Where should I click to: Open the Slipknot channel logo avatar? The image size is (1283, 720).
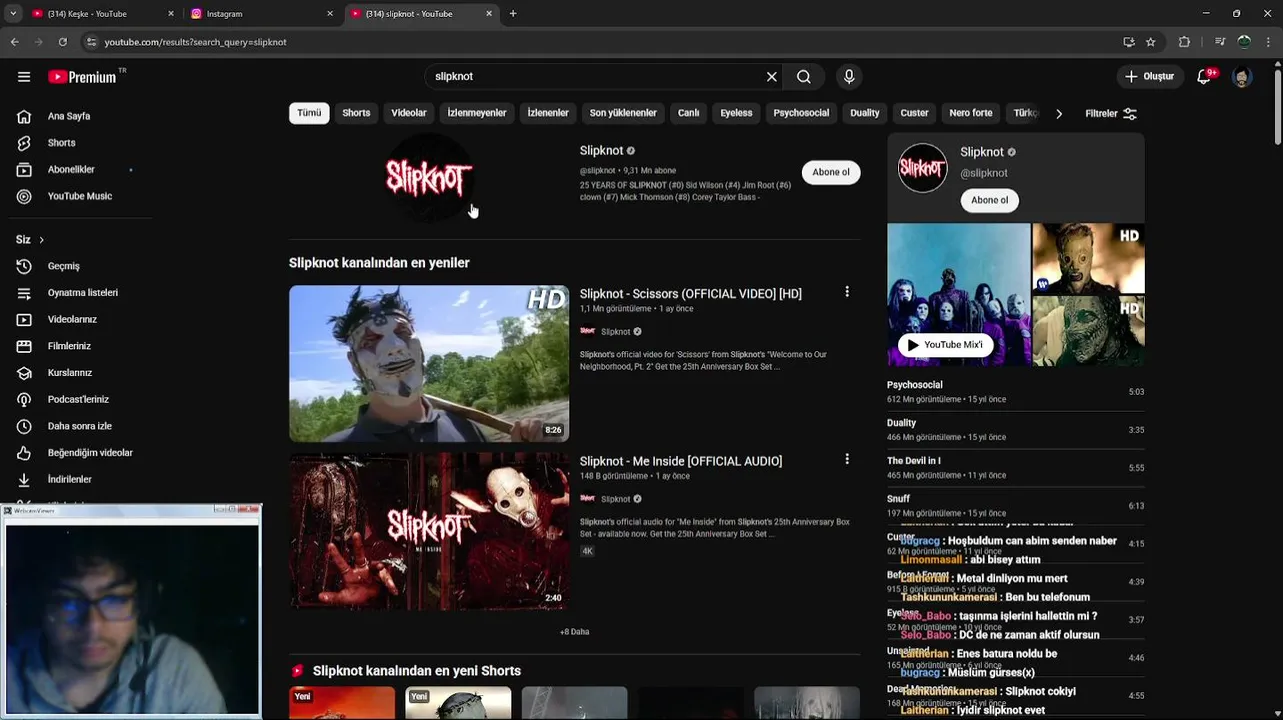429,178
